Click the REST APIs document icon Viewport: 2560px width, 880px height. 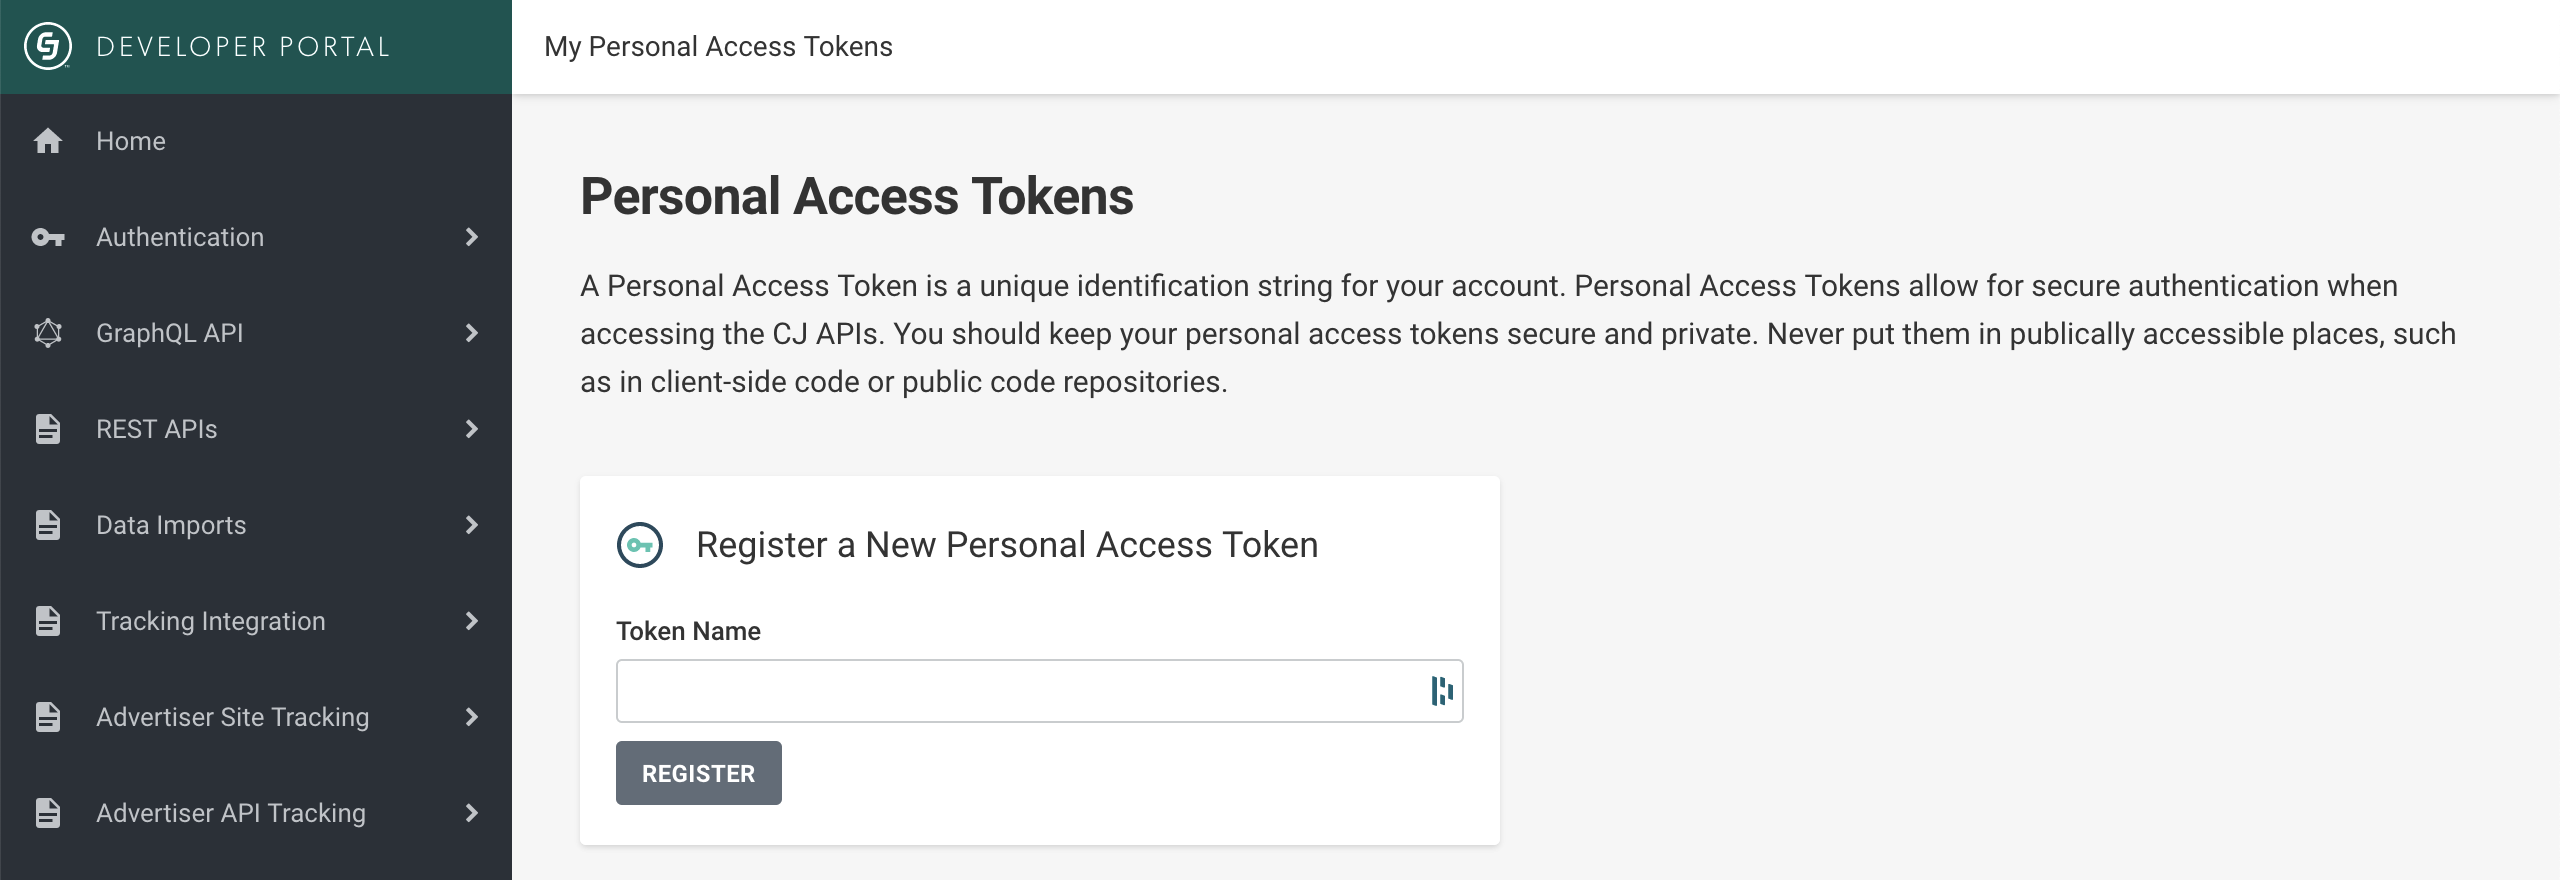[48, 429]
